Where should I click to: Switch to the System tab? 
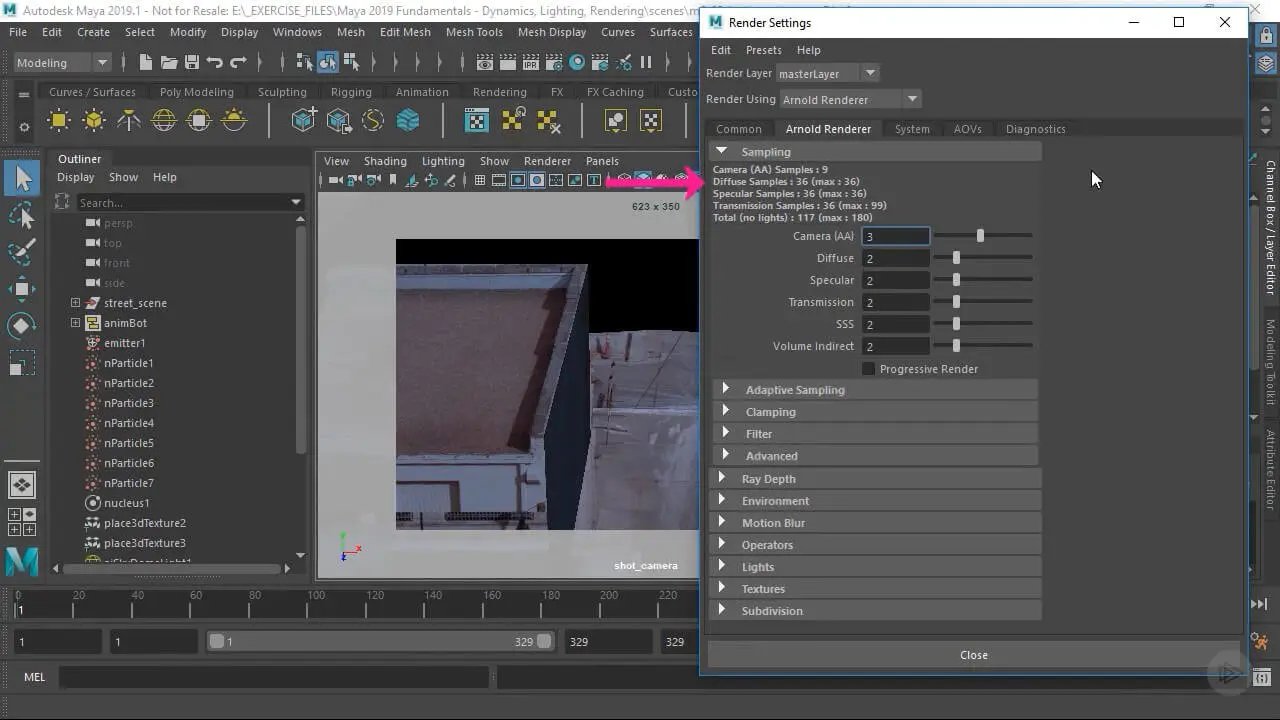[912, 129]
